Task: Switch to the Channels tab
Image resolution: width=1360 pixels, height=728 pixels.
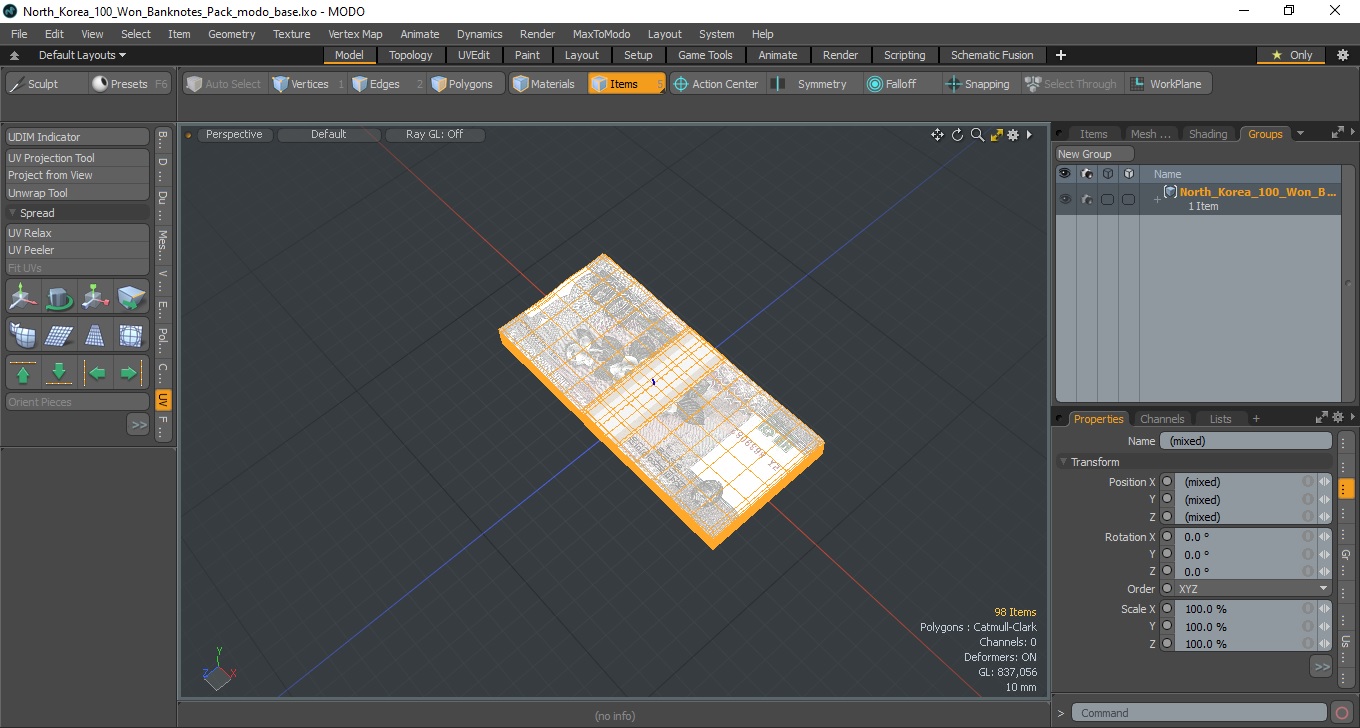Action: pyautogui.click(x=1162, y=419)
